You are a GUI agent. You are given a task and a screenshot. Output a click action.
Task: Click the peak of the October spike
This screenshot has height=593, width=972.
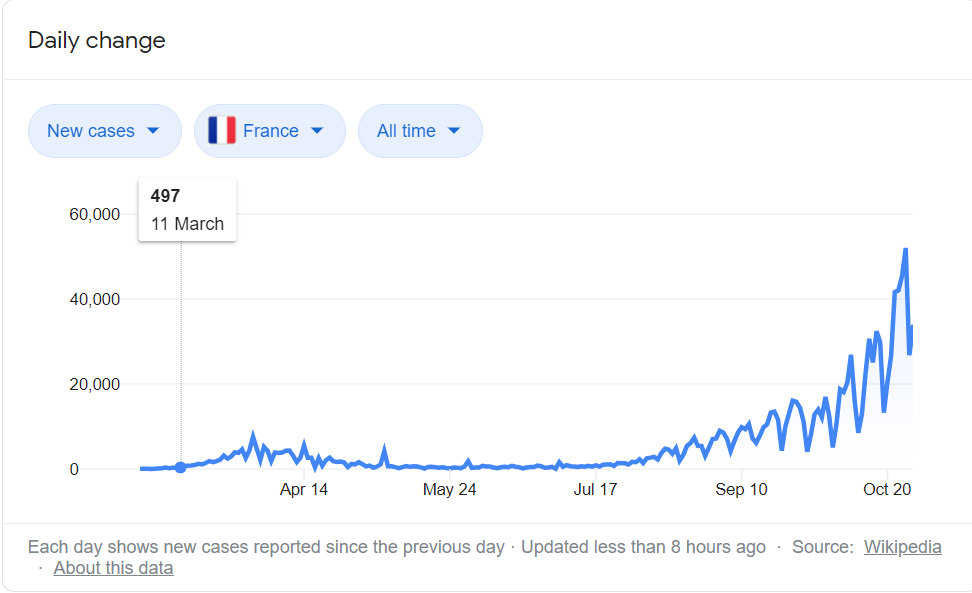tap(906, 250)
